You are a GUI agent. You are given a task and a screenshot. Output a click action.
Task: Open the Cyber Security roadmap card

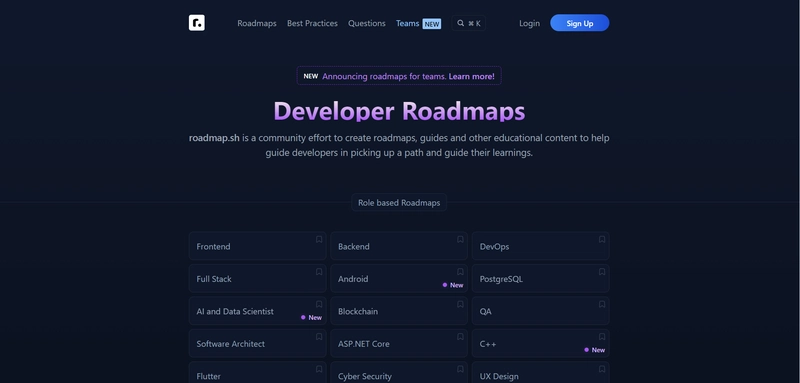coord(399,373)
